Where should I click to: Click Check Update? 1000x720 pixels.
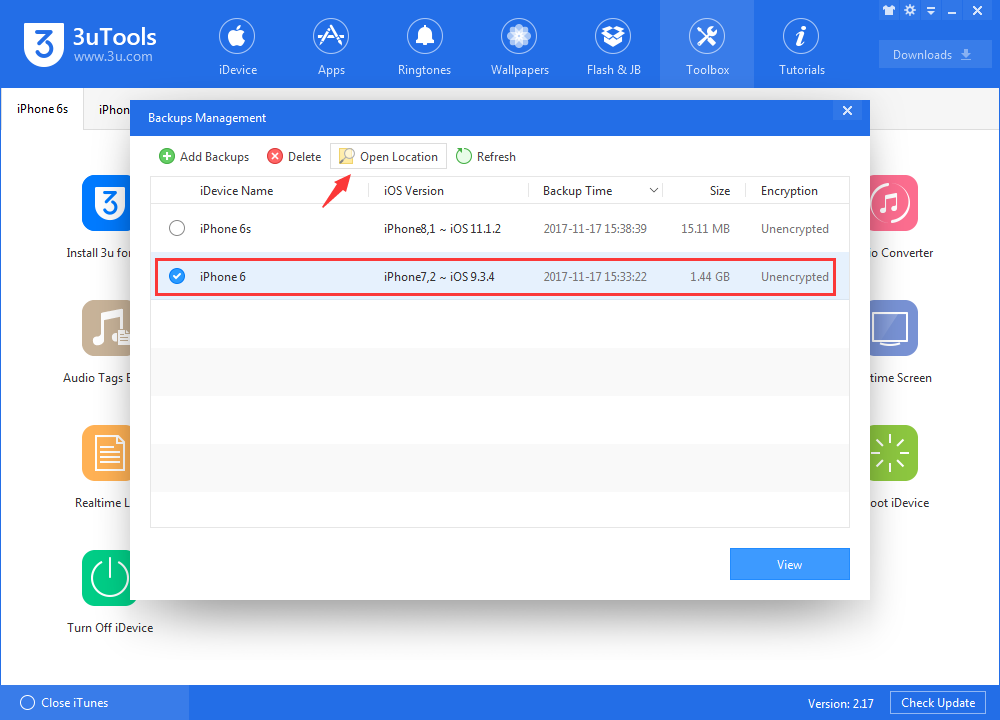pos(938,703)
